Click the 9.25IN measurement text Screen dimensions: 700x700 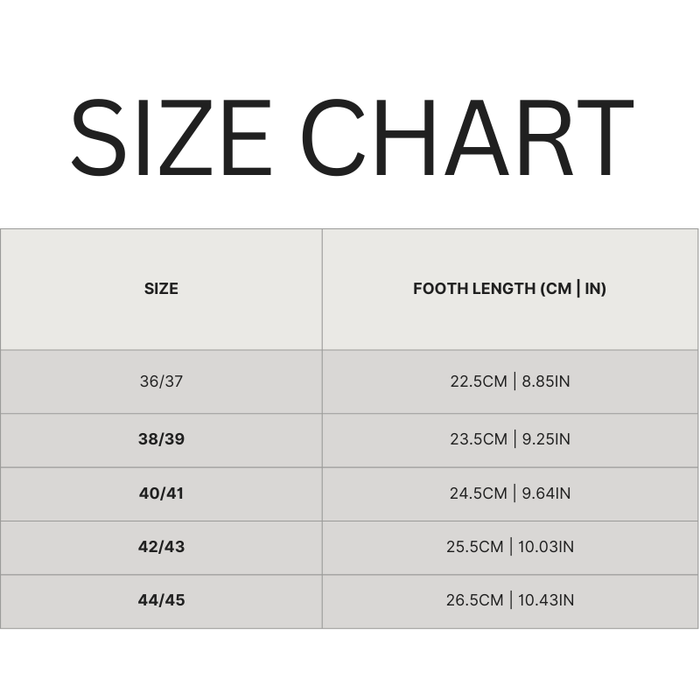tap(546, 439)
